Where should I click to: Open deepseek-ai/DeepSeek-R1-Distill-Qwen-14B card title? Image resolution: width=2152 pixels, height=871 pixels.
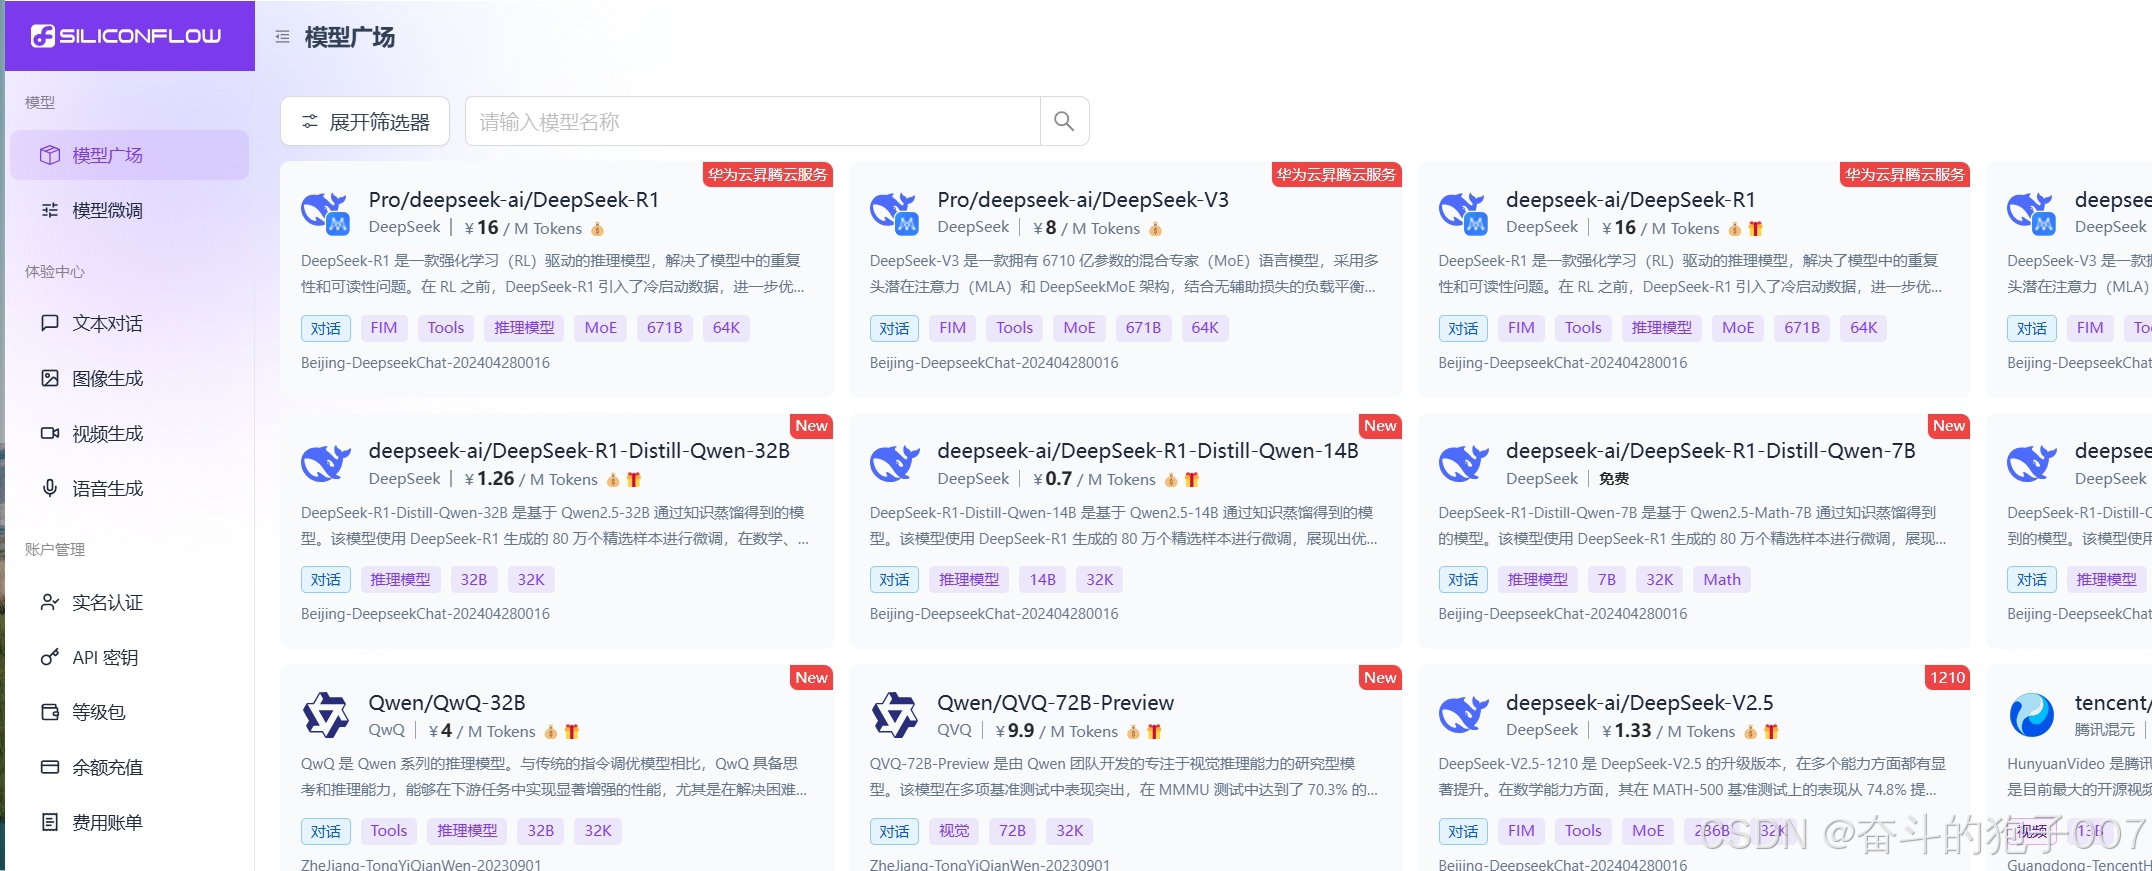click(x=1148, y=451)
